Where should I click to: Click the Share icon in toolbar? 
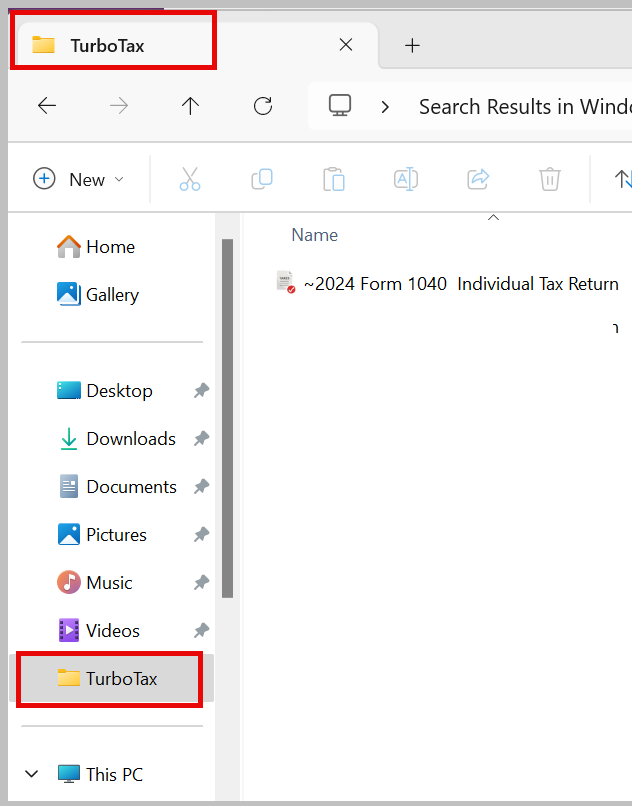click(478, 179)
